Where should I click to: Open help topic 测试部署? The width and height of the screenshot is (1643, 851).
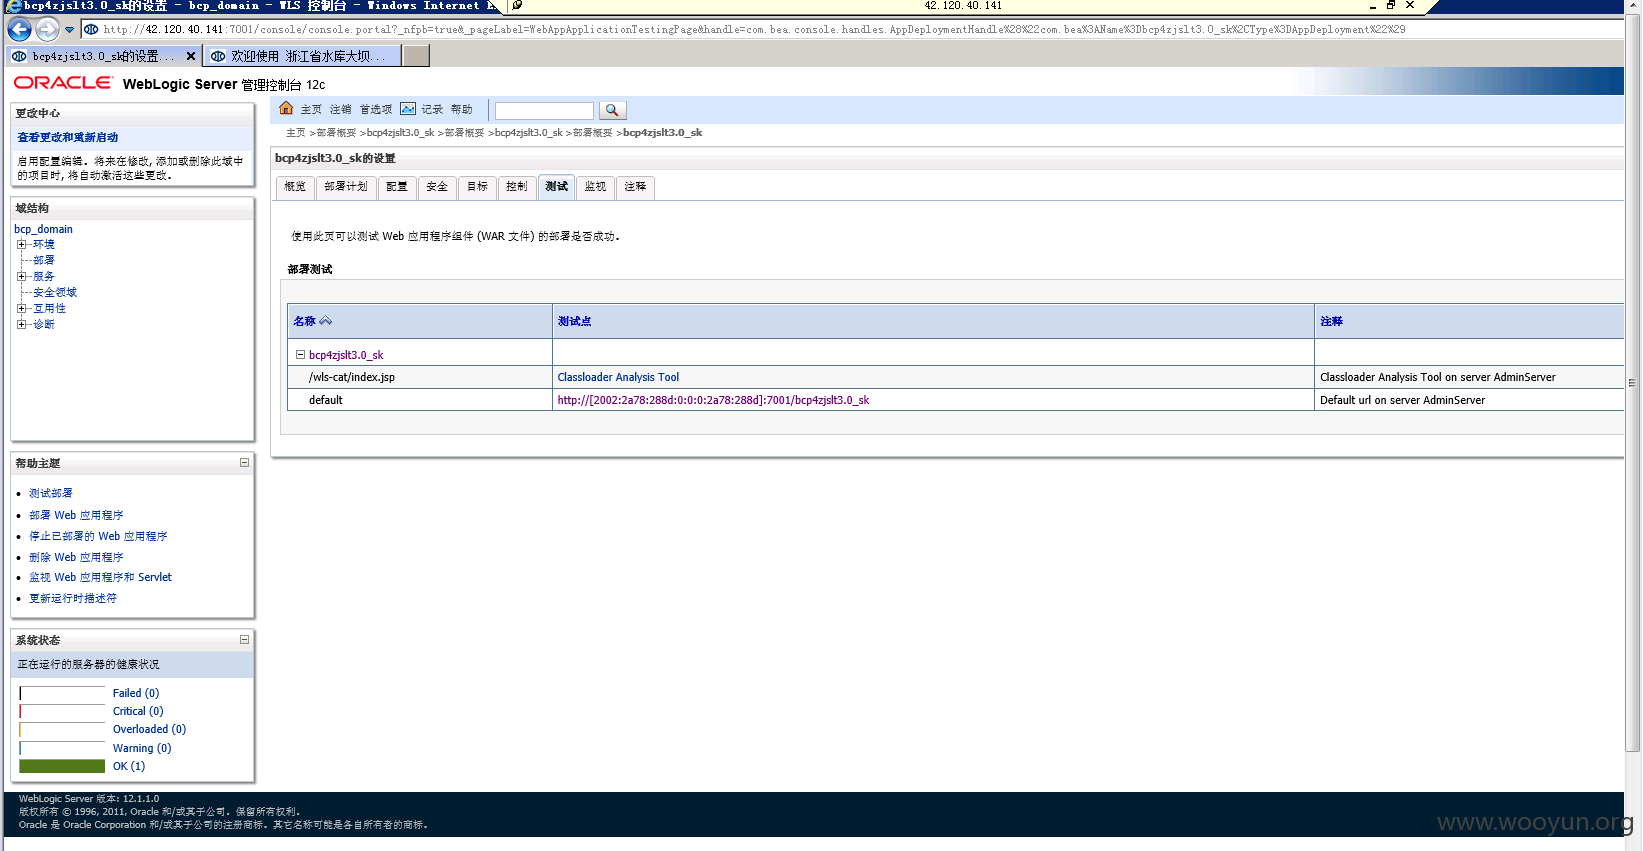(x=50, y=493)
